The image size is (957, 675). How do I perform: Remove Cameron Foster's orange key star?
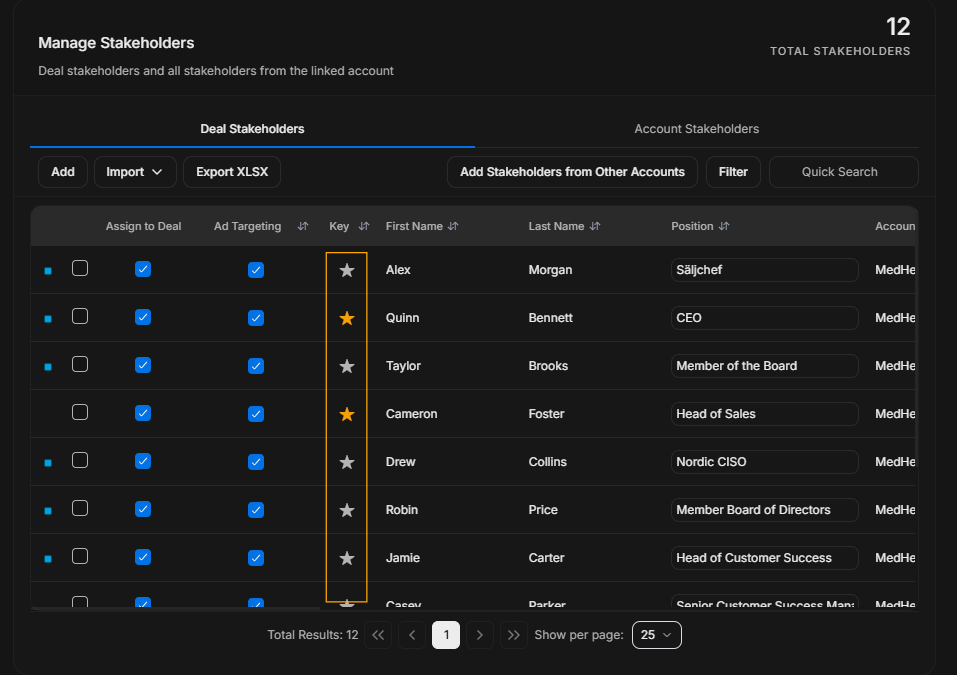(347, 414)
